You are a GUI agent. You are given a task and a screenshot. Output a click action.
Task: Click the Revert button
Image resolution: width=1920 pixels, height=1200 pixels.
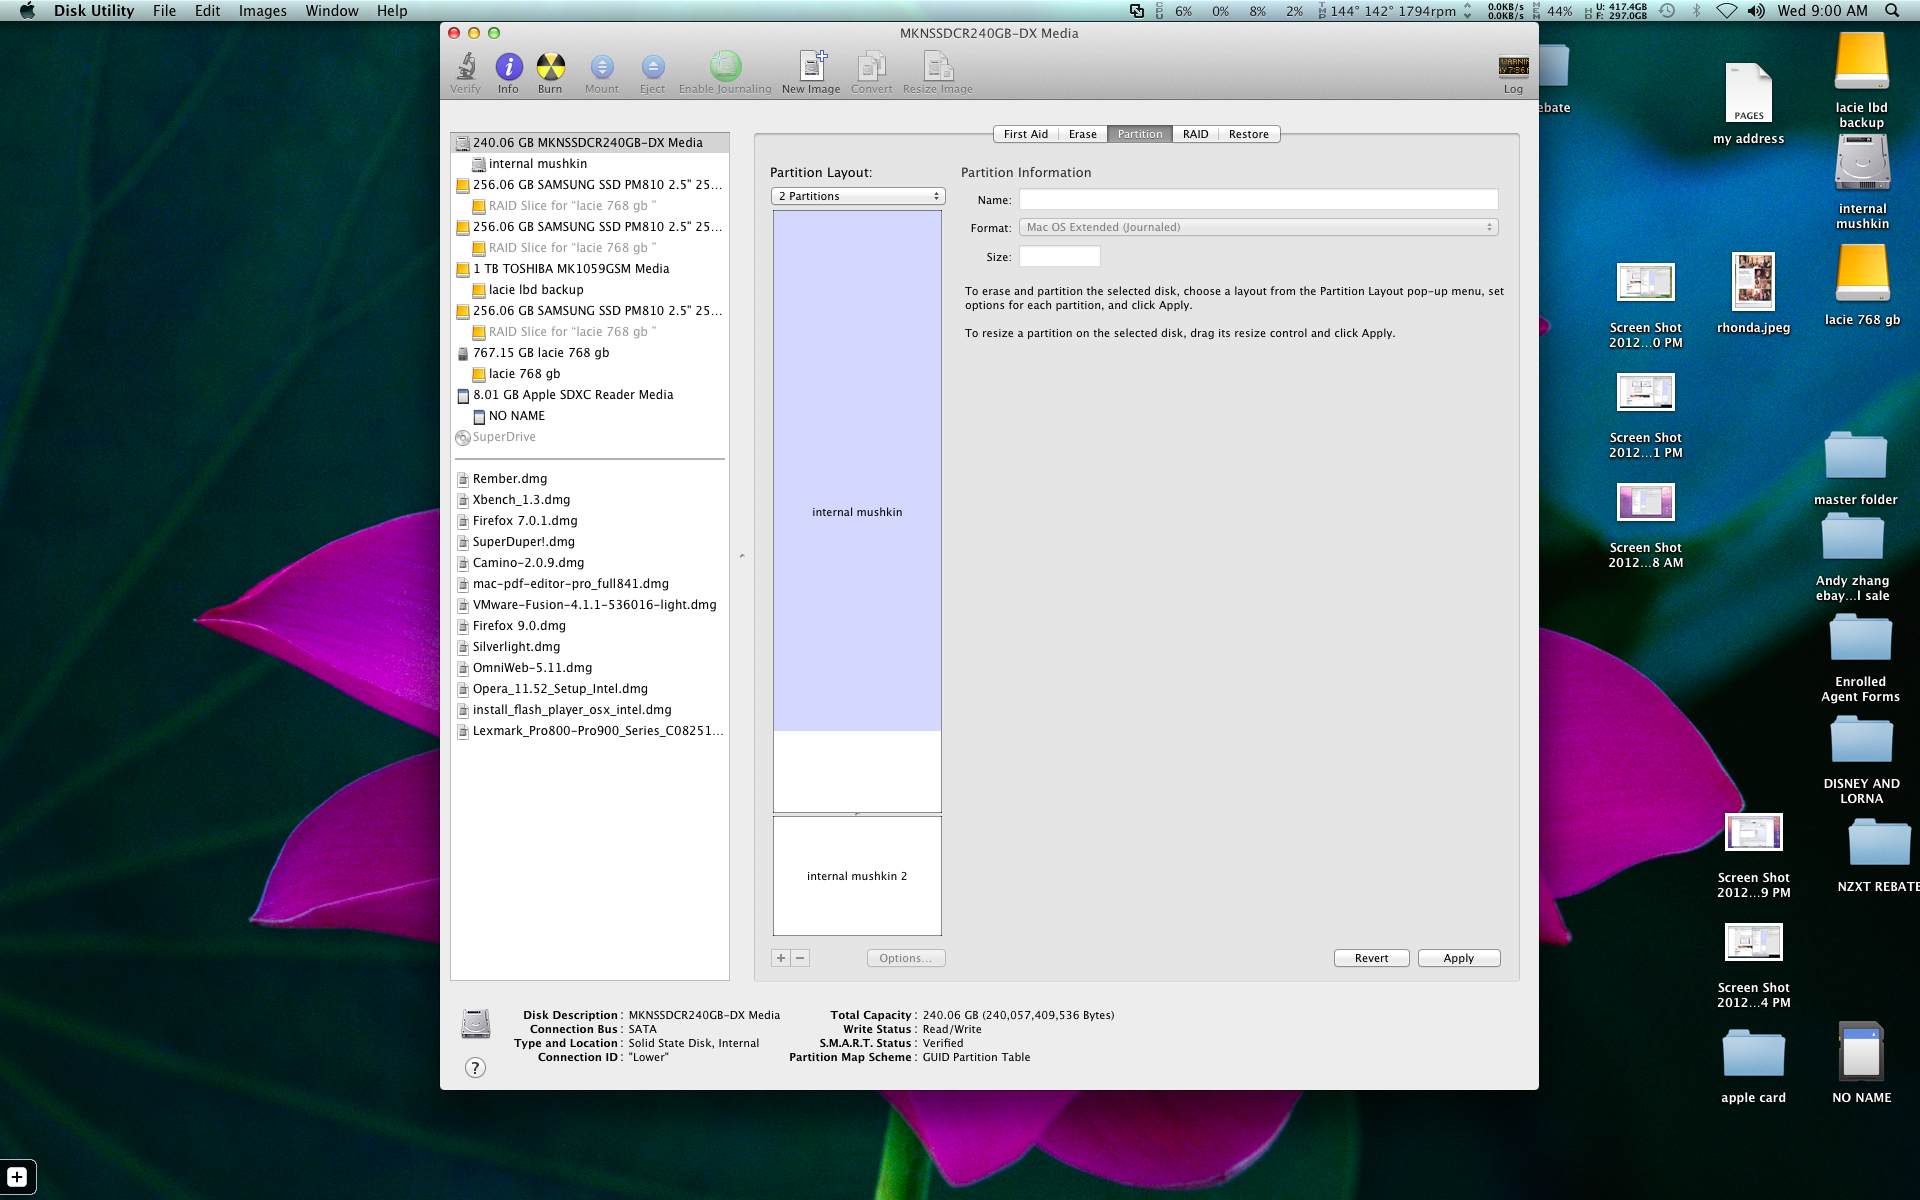click(x=1371, y=958)
